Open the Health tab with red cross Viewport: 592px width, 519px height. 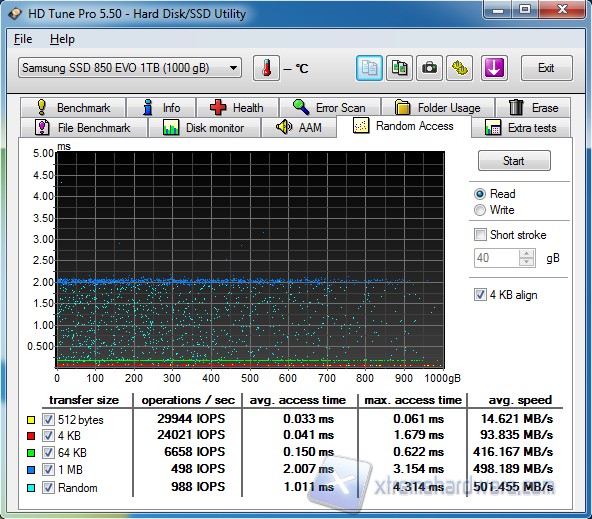pos(237,108)
